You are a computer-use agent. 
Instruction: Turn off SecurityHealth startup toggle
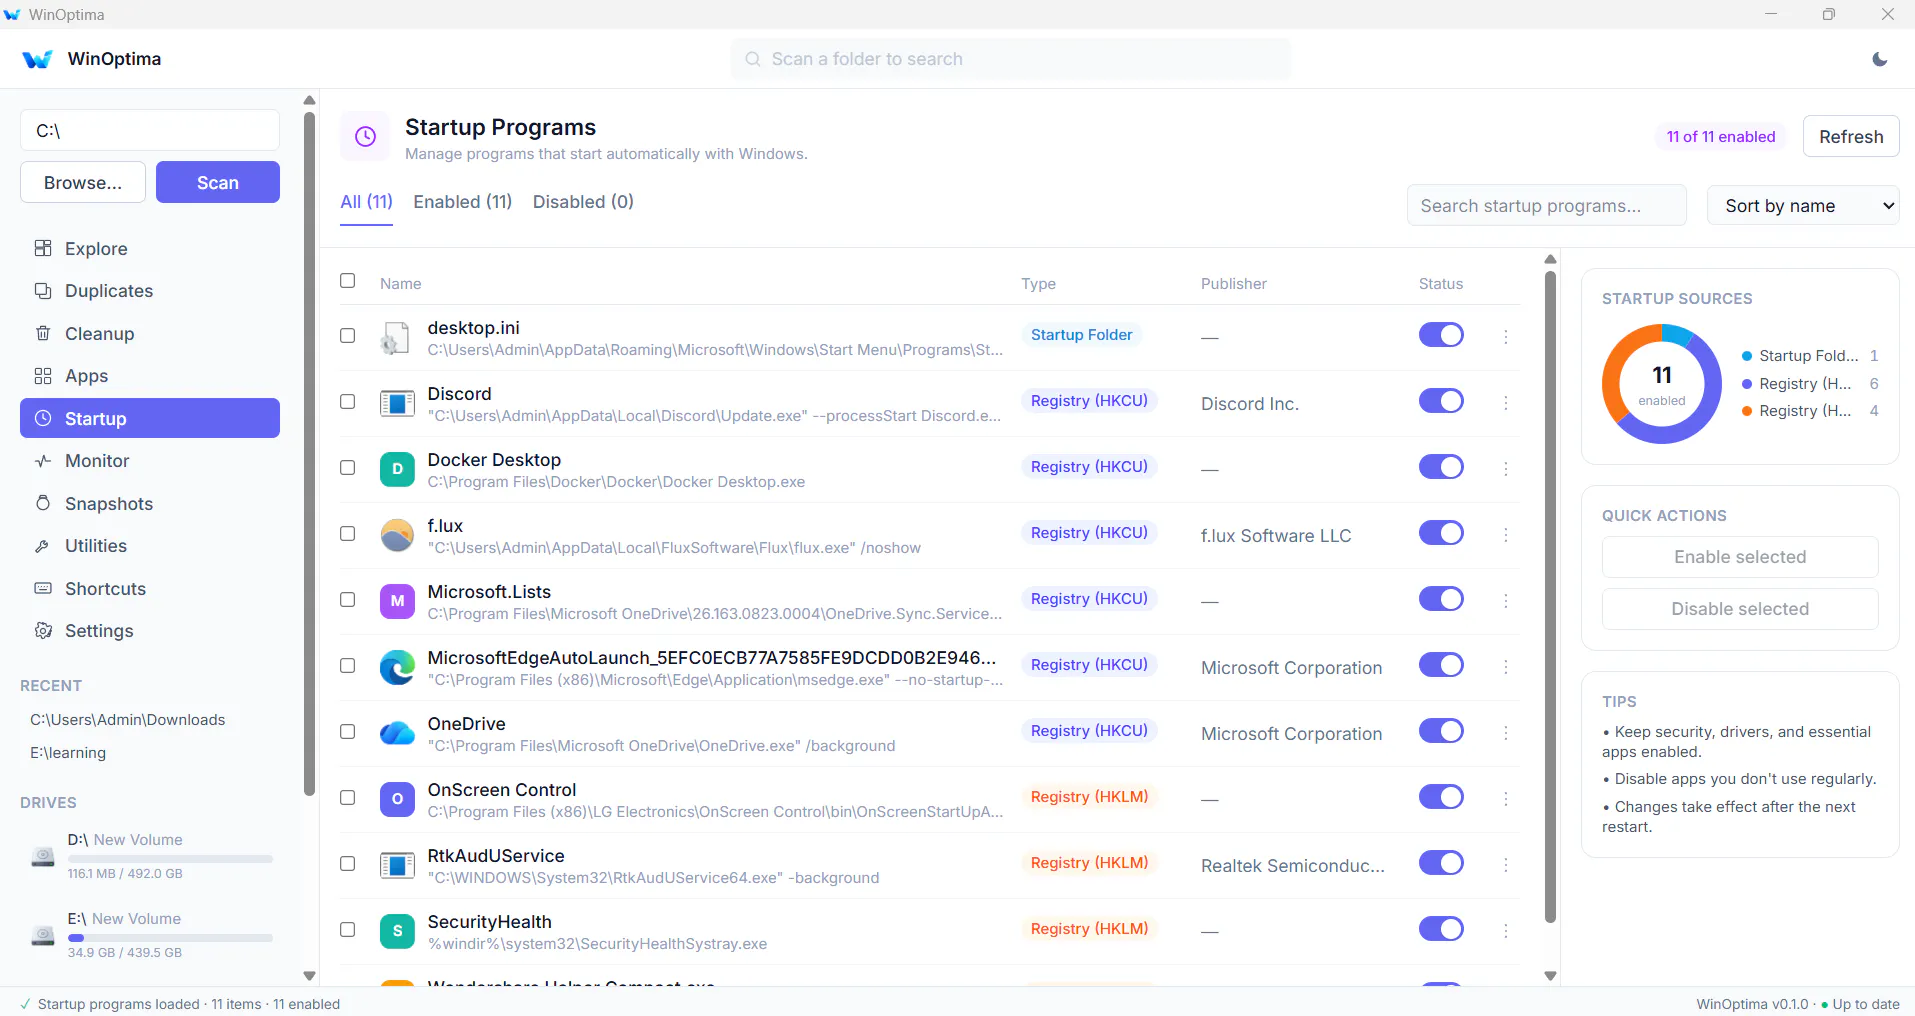1441,929
